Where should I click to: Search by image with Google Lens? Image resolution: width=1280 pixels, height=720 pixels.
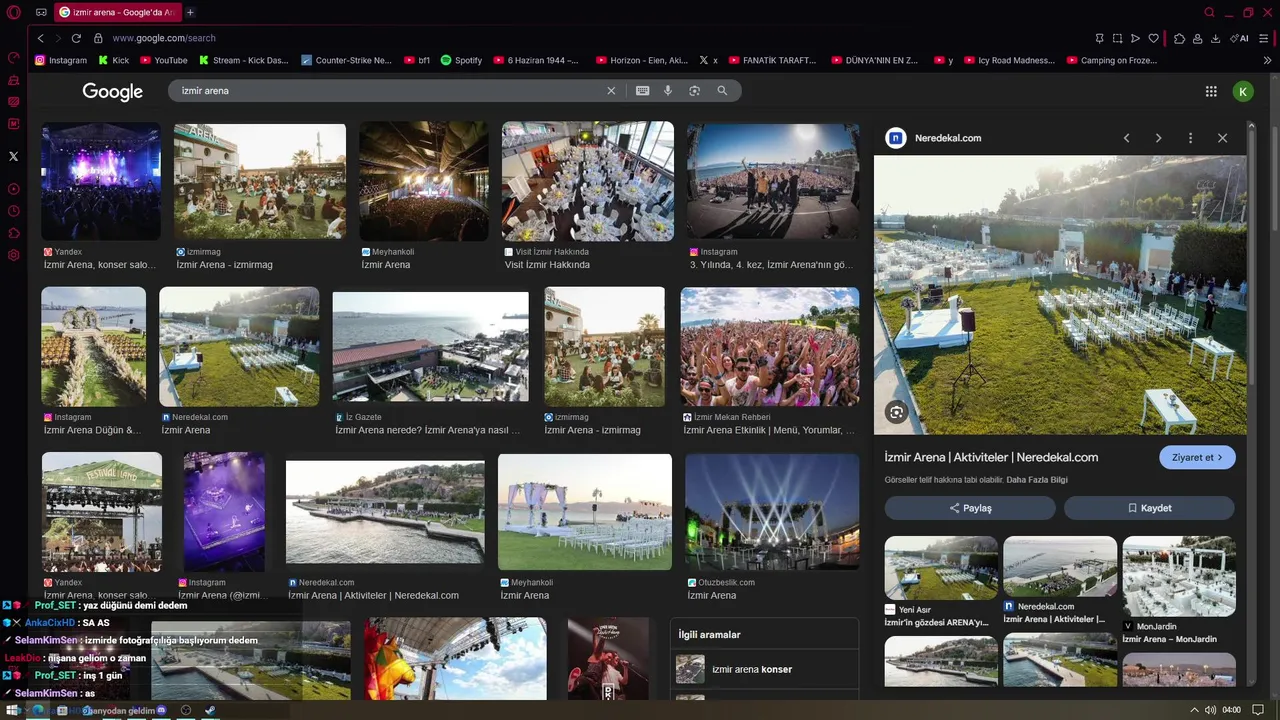[x=694, y=91]
